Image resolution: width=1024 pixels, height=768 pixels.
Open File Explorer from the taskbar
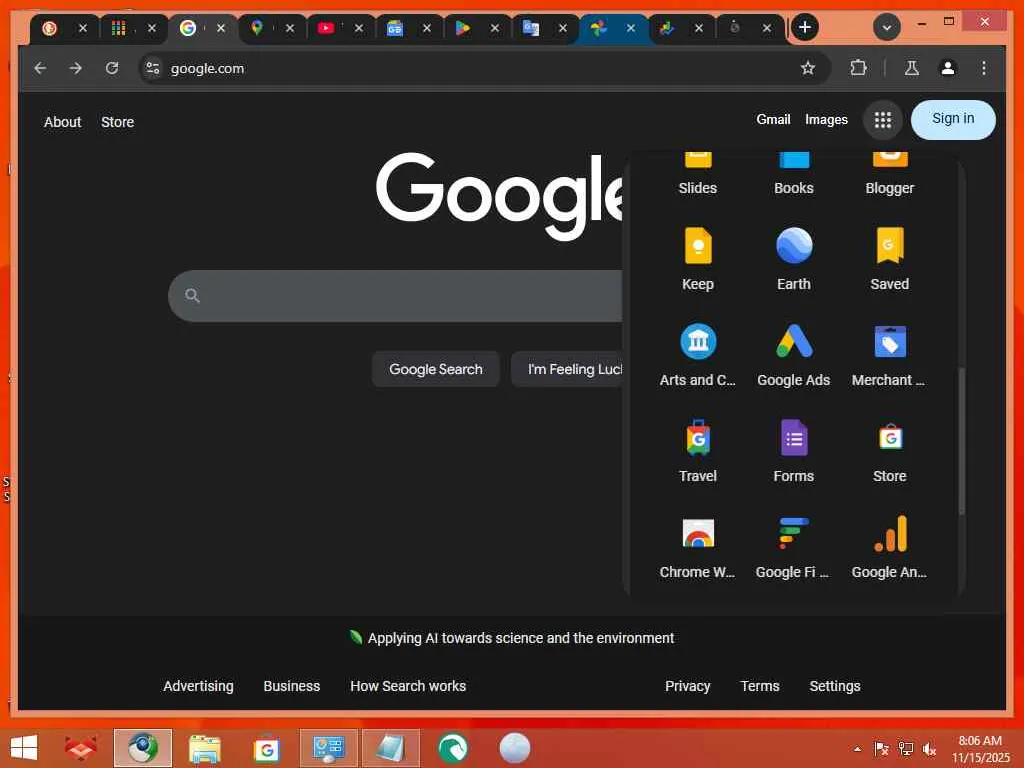coord(204,748)
